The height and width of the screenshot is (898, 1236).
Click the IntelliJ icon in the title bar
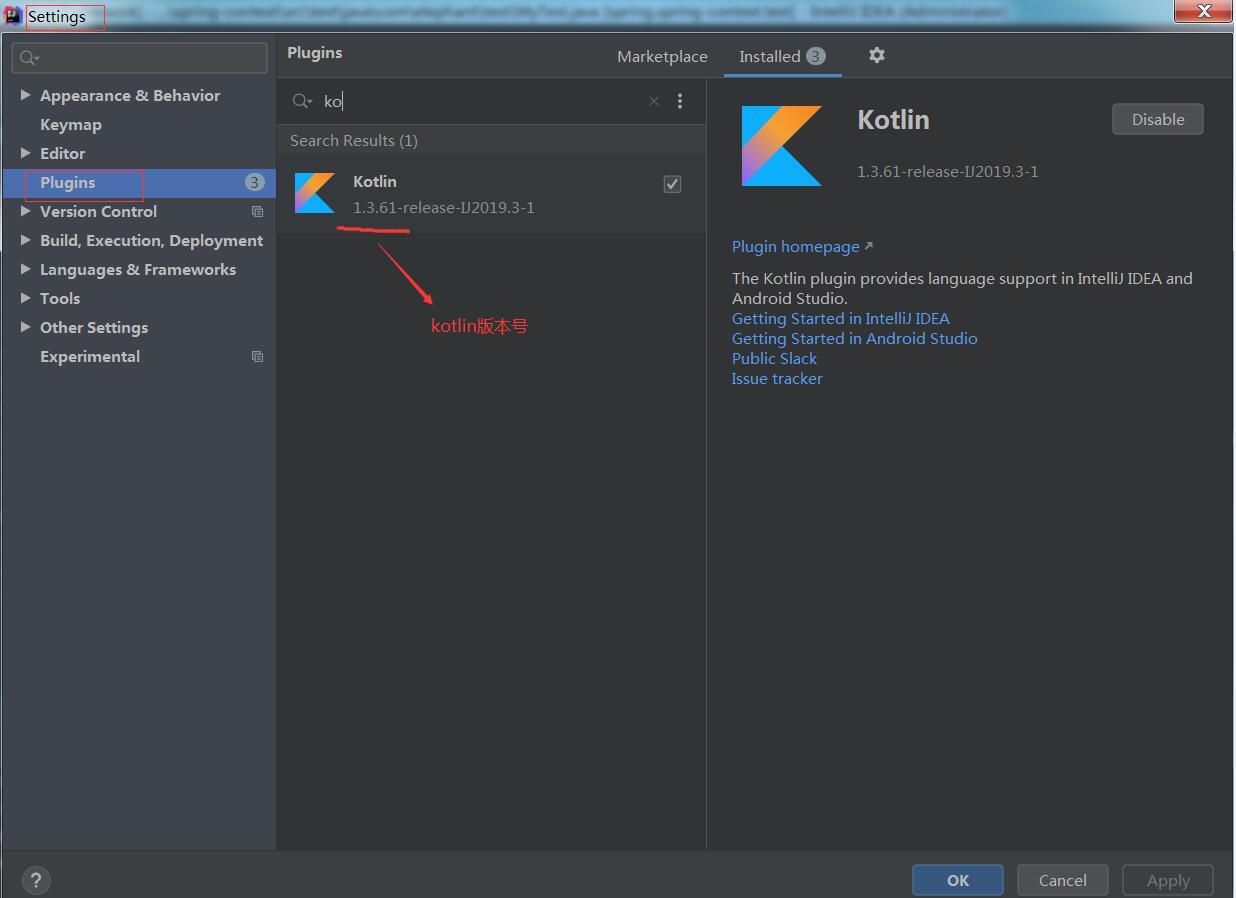[x=13, y=15]
